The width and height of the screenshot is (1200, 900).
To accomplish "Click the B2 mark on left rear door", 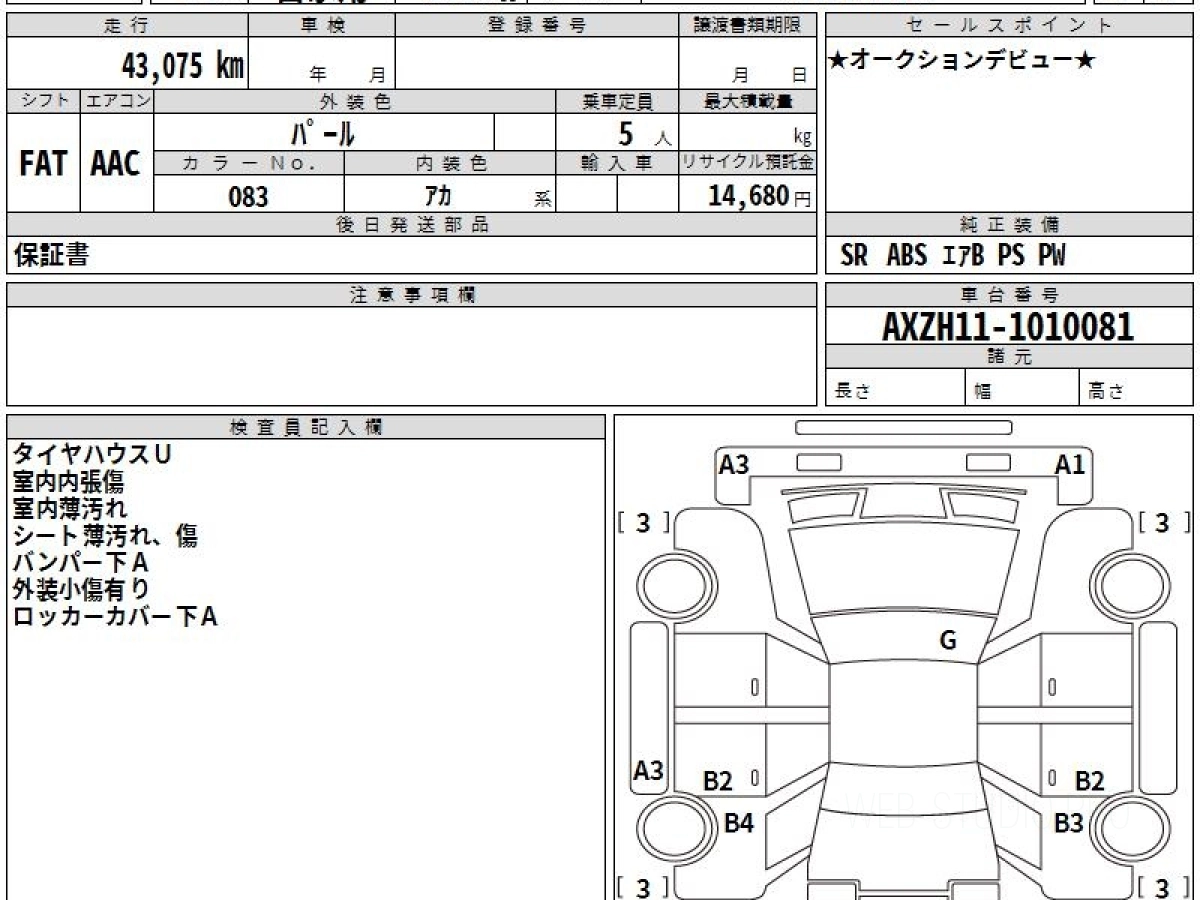I will pyautogui.click(x=718, y=782).
